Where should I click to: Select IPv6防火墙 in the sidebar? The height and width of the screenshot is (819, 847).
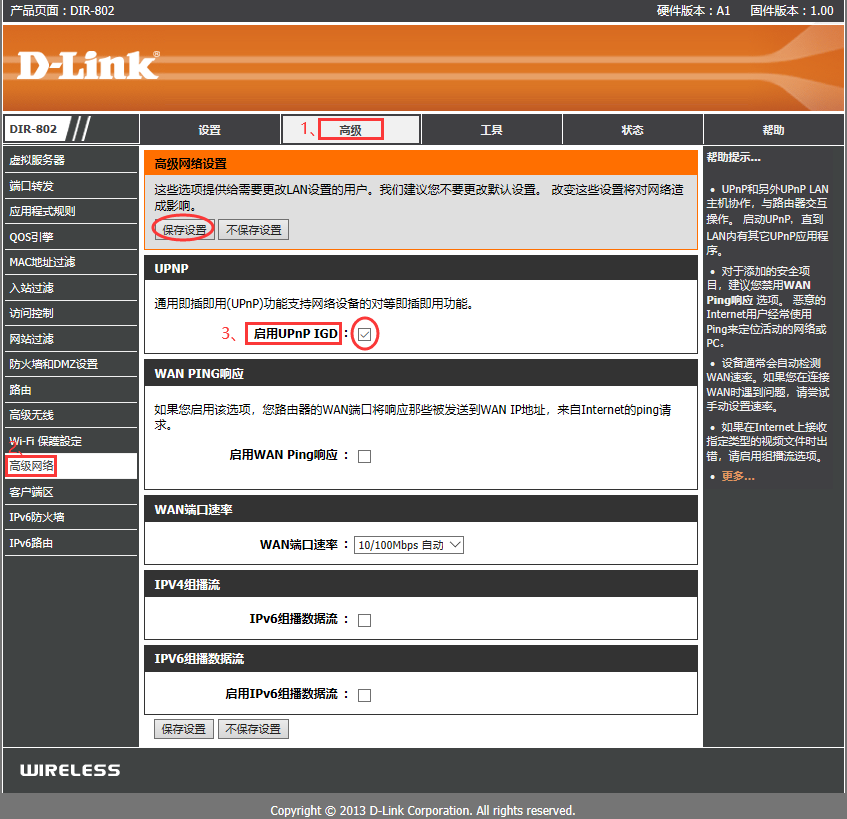(37, 517)
